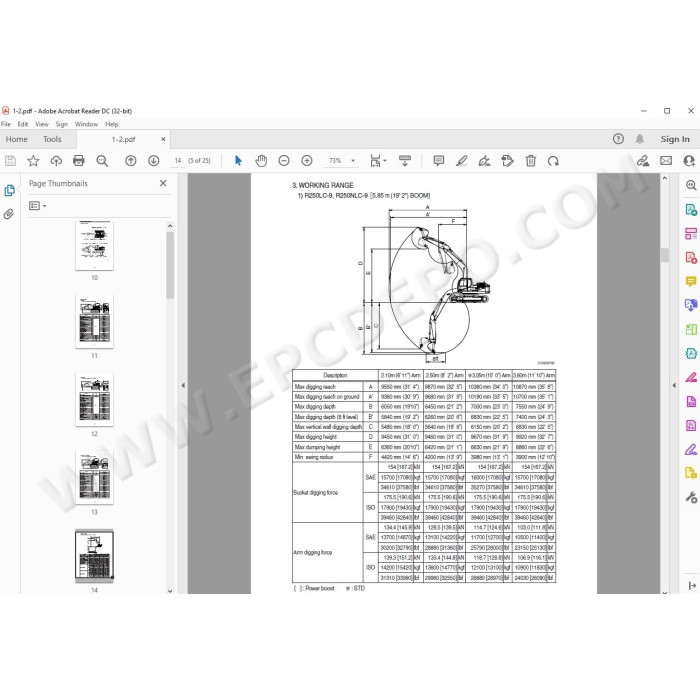Click the delete trash icon
700x700 pixels.
pos(530,161)
